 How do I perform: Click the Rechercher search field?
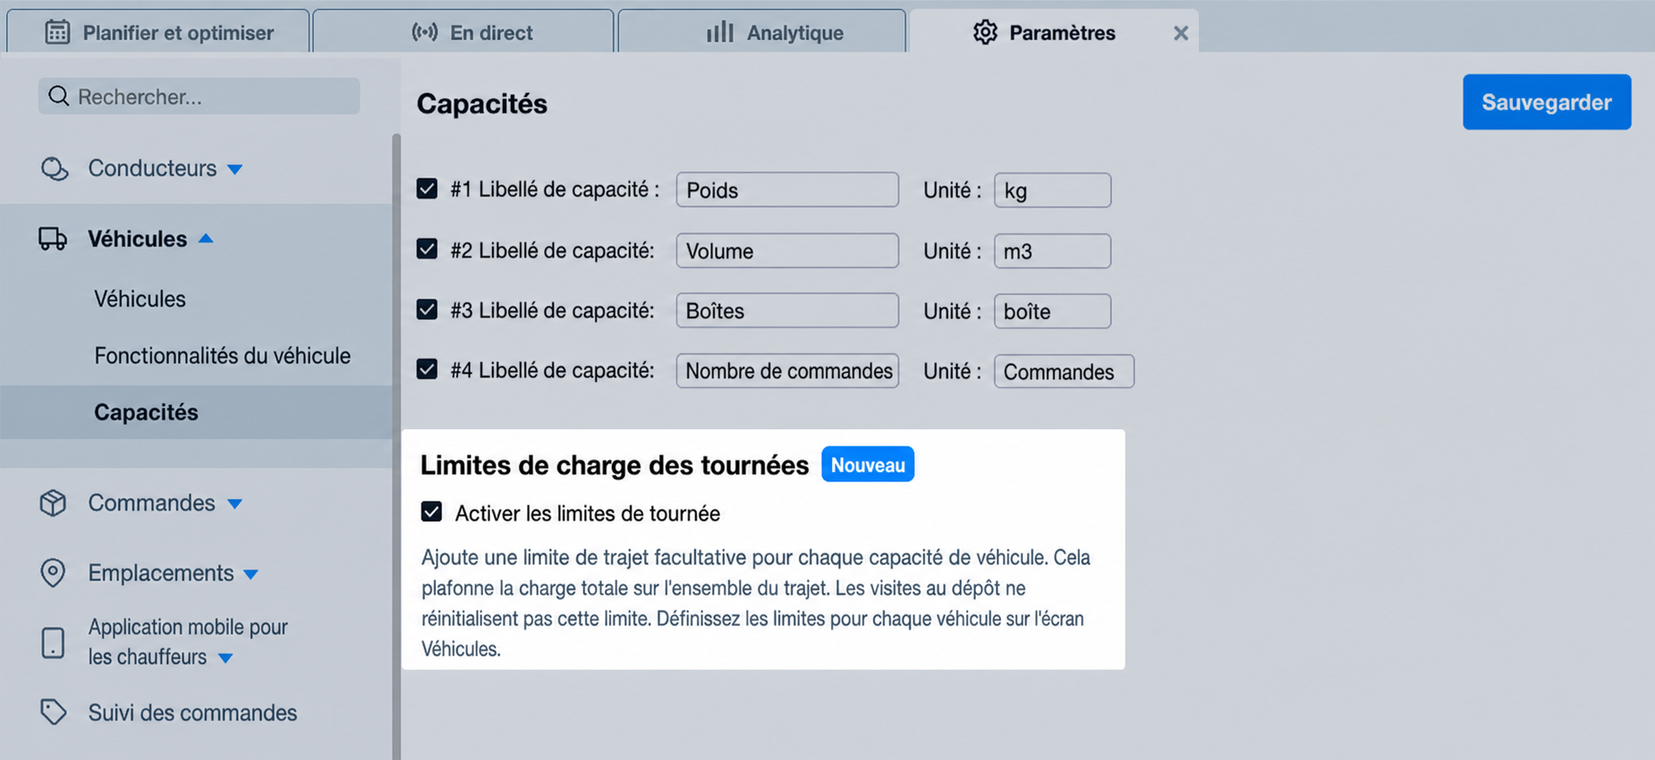tap(199, 96)
